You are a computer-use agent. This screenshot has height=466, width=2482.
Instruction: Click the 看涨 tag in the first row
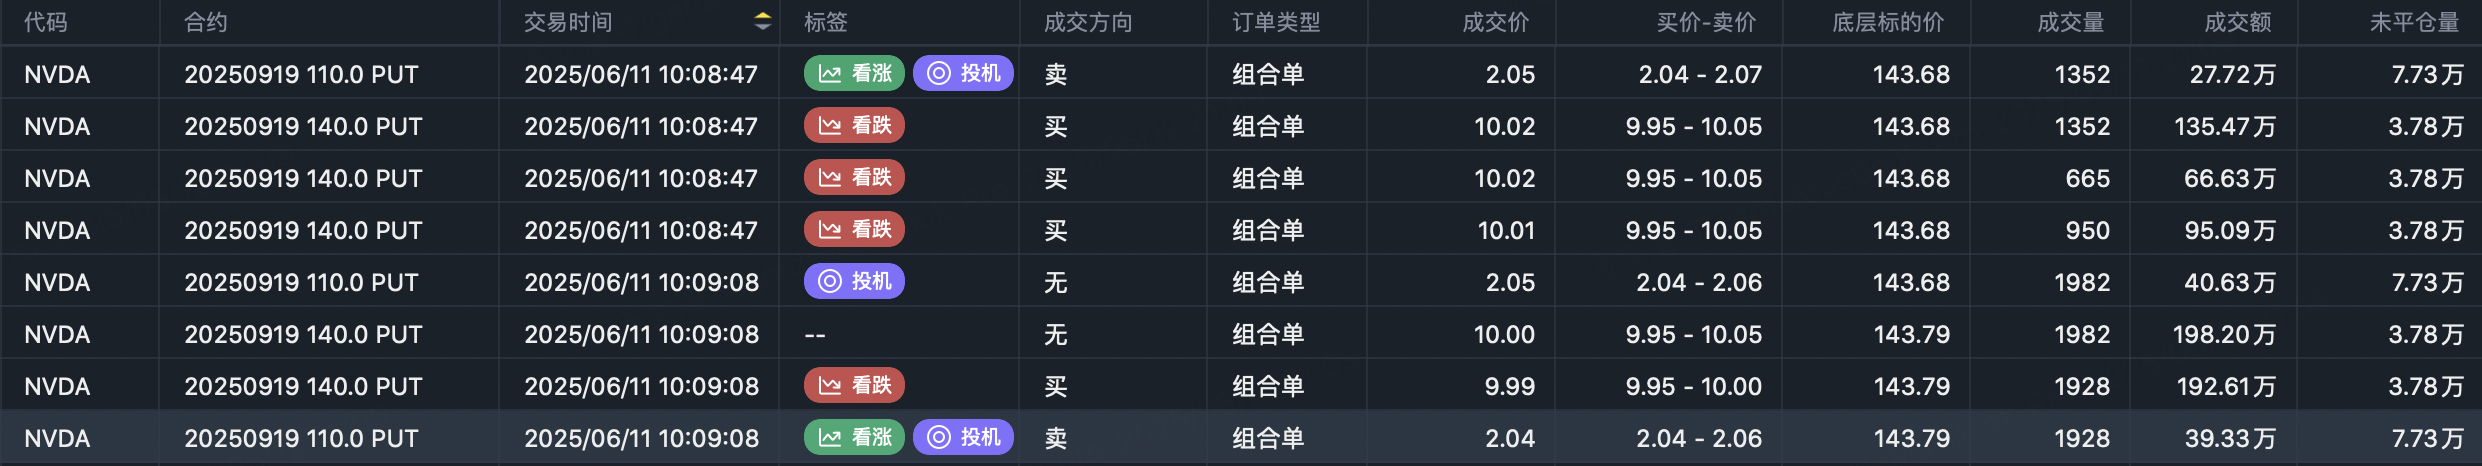(854, 73)
